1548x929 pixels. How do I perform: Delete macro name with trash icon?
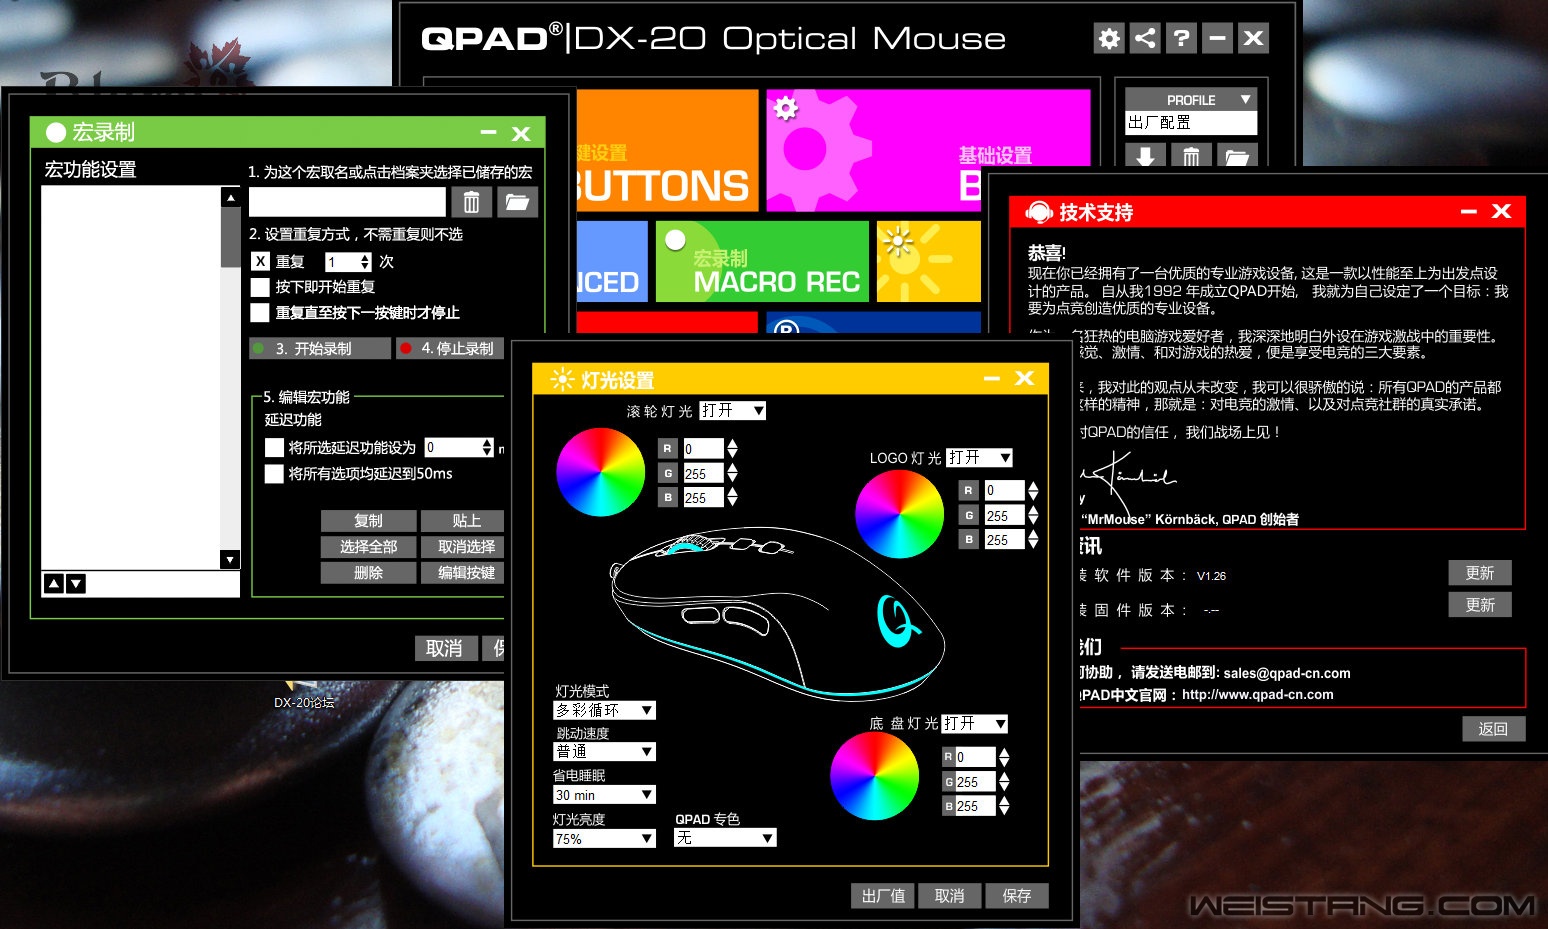[471, 202]
